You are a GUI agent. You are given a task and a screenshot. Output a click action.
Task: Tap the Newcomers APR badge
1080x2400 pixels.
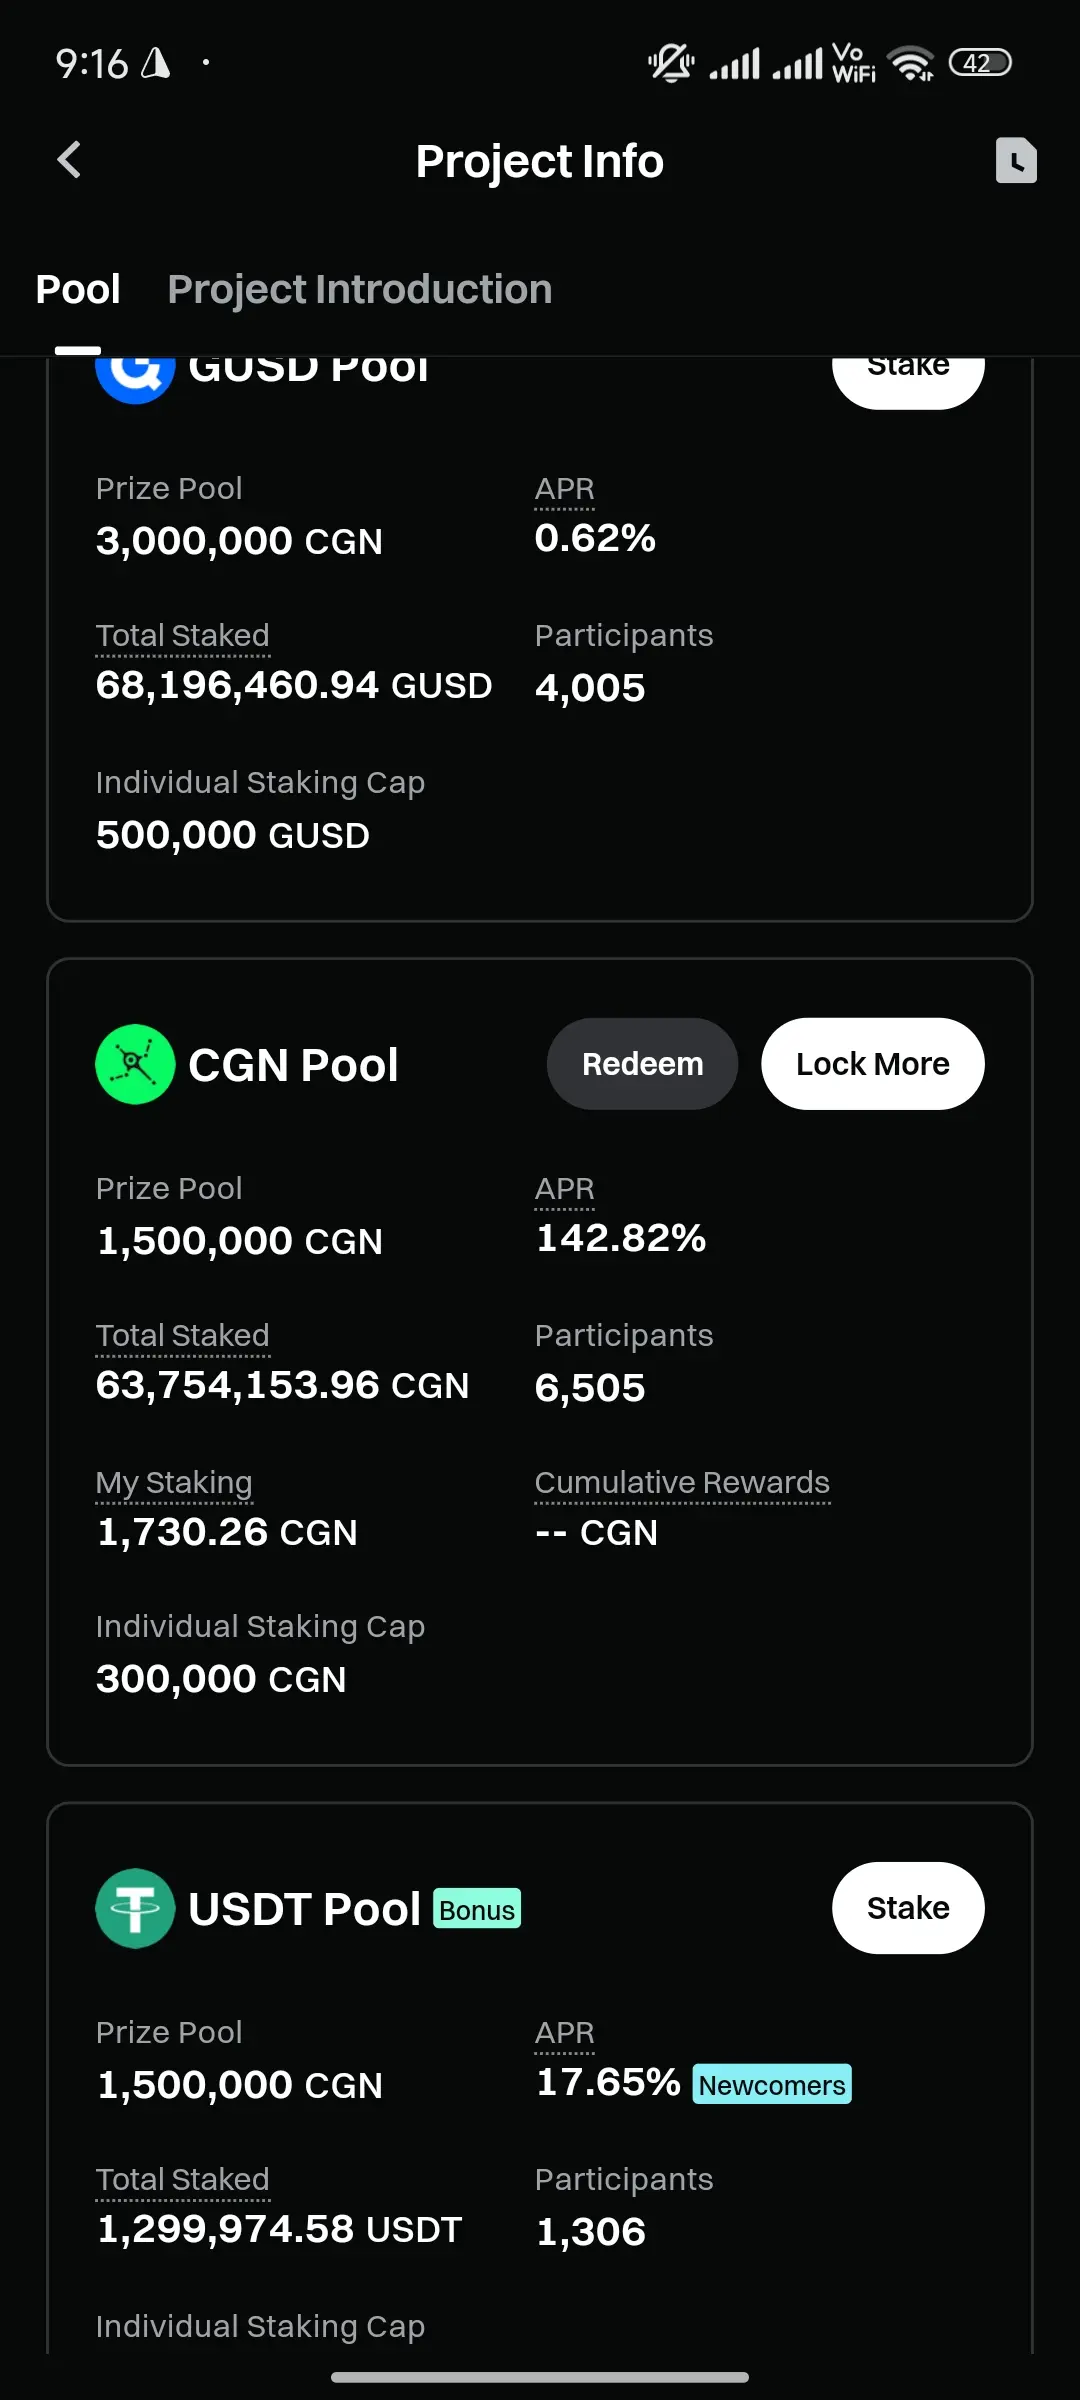[x=772, y=2085]
